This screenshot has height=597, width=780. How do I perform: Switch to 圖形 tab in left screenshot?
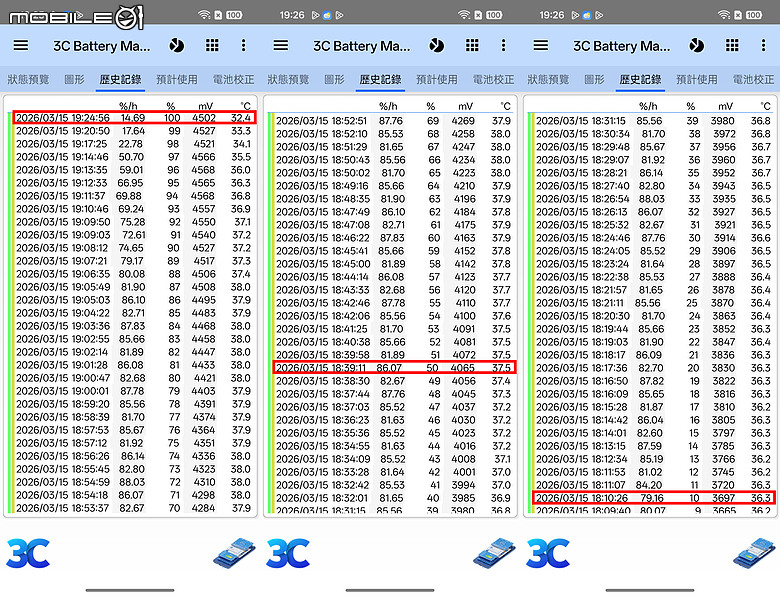coord(75,80)
